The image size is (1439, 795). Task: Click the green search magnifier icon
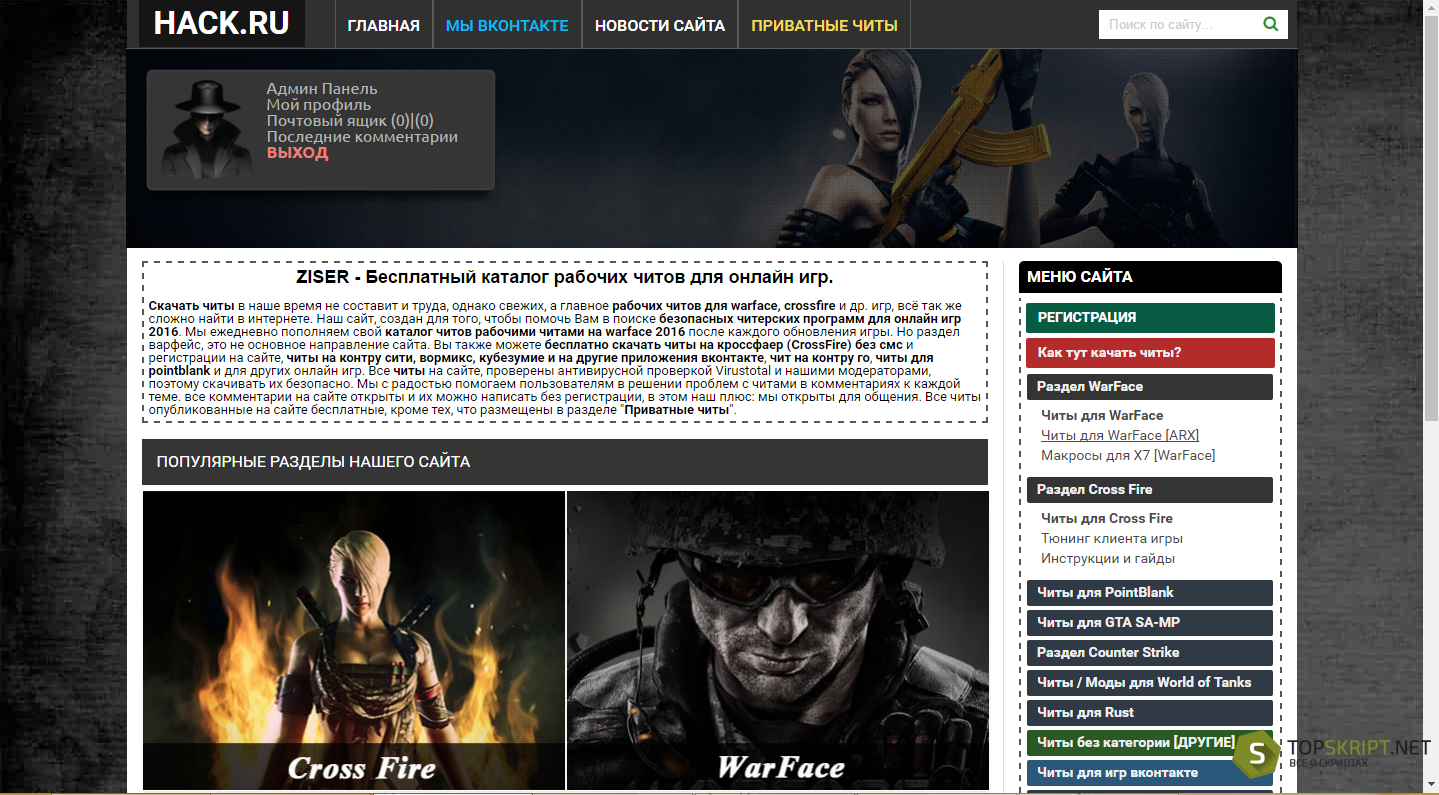[x=1270, y=24]
